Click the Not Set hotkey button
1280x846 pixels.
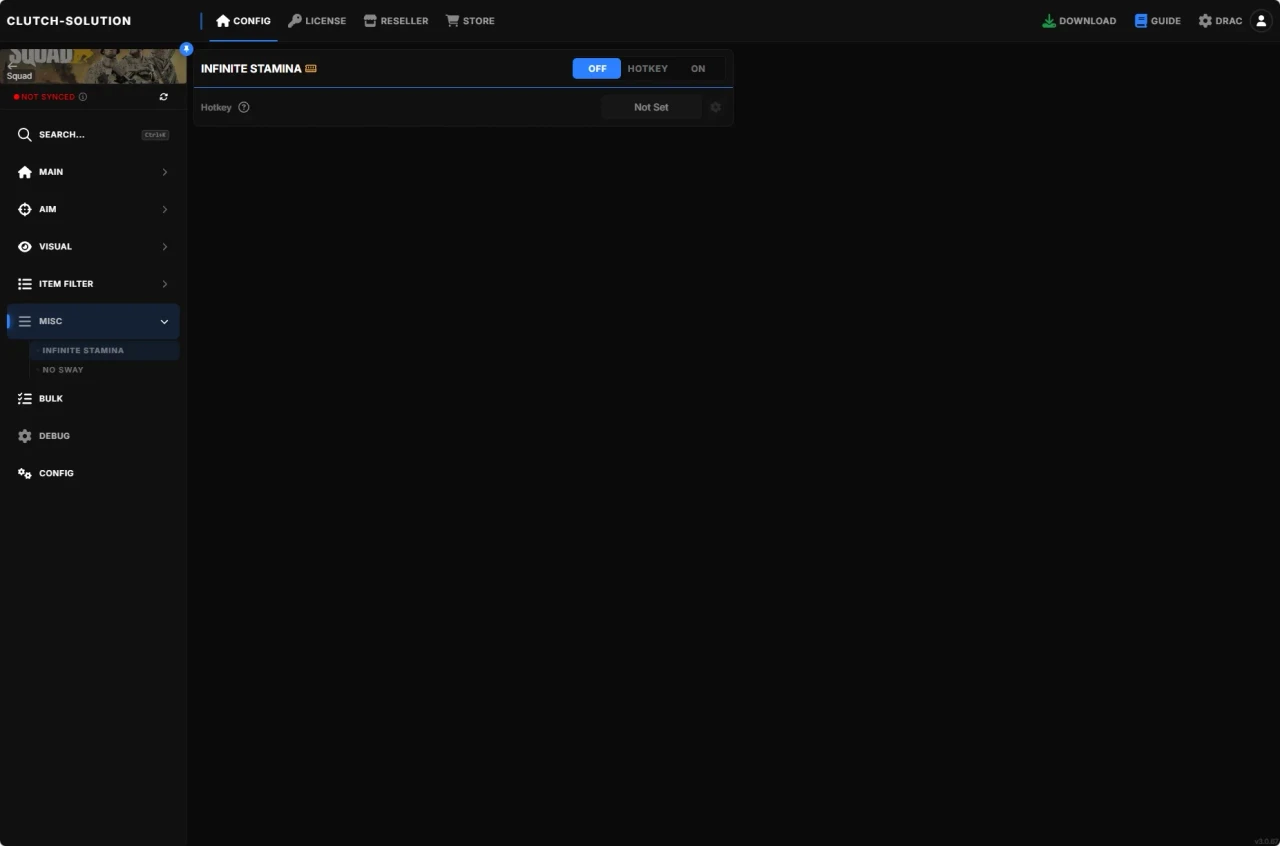pyautogui.click(x=651, y=107)
